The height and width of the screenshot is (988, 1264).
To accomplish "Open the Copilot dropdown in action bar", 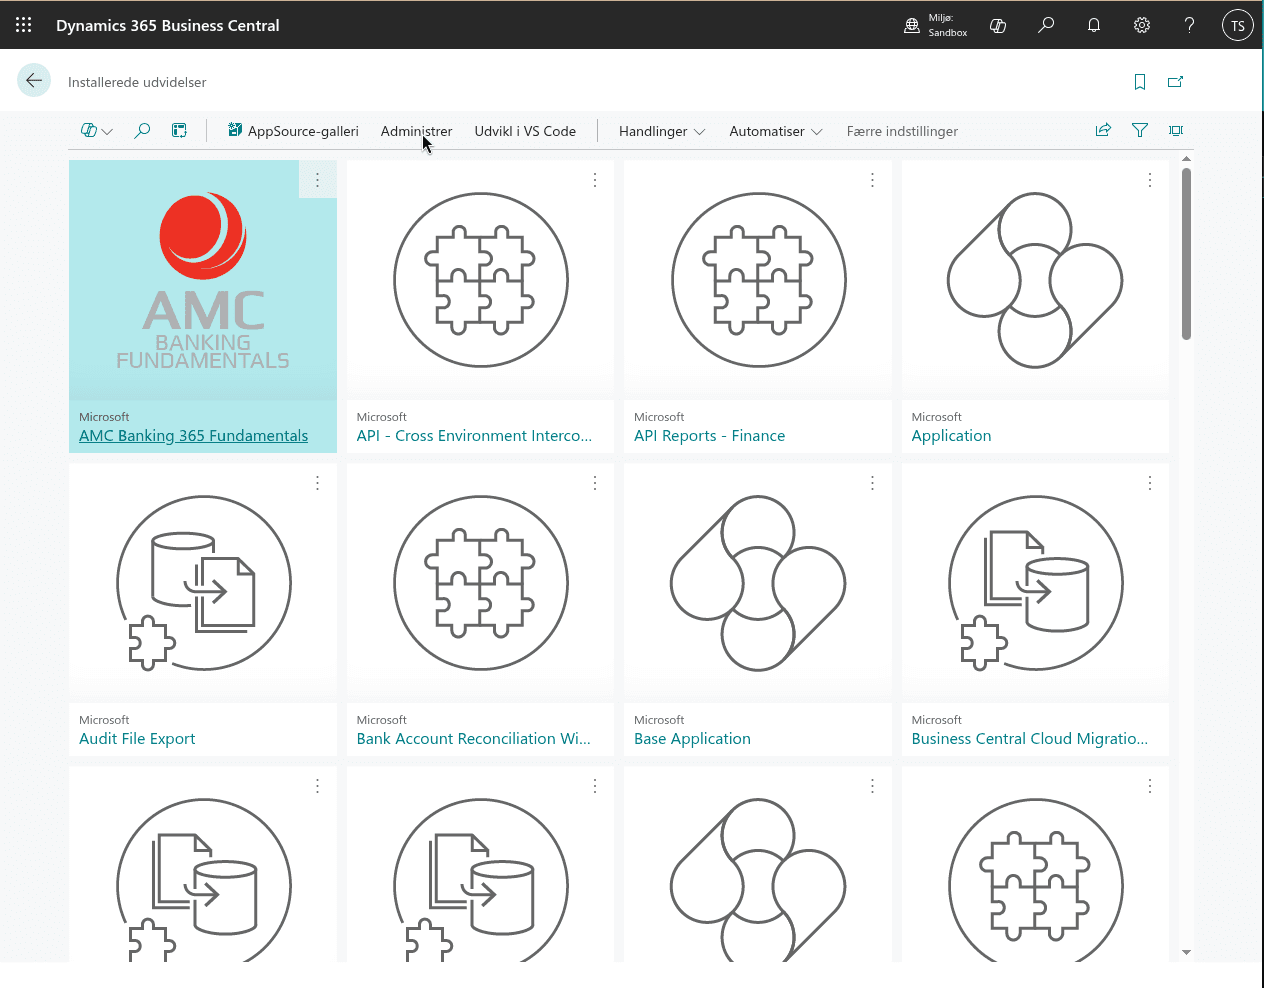I will click(x=96, y=131).
